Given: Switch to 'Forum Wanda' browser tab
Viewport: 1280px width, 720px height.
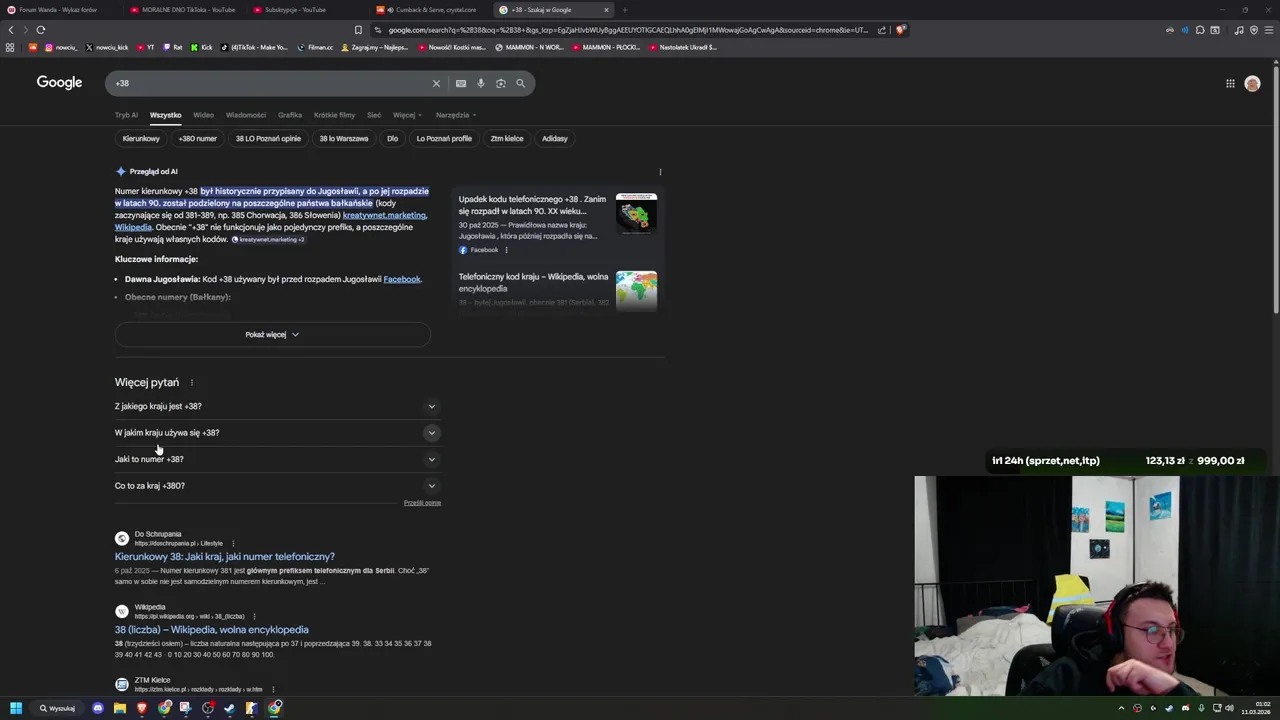Looking at the screenshot, I should [x=60, y=10].
